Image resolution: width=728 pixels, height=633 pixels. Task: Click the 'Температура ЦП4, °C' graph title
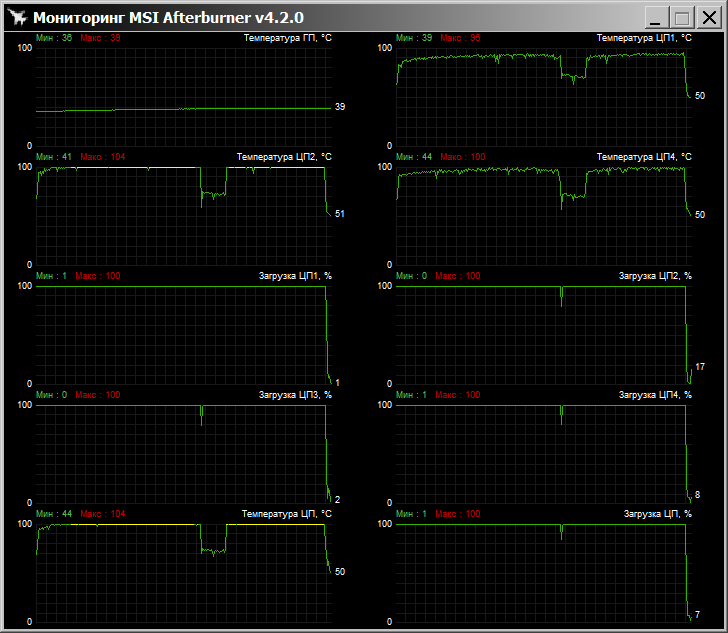(x=644, y=157)
